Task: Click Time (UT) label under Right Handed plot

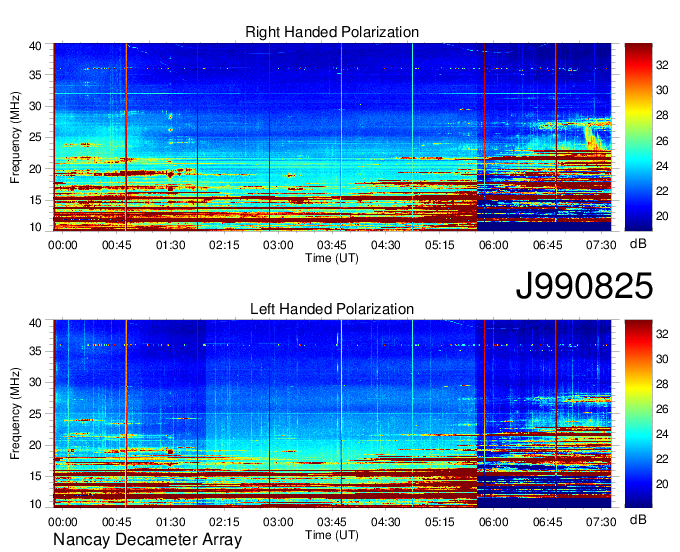Action: pyautogui.click(x=332, y=258)
